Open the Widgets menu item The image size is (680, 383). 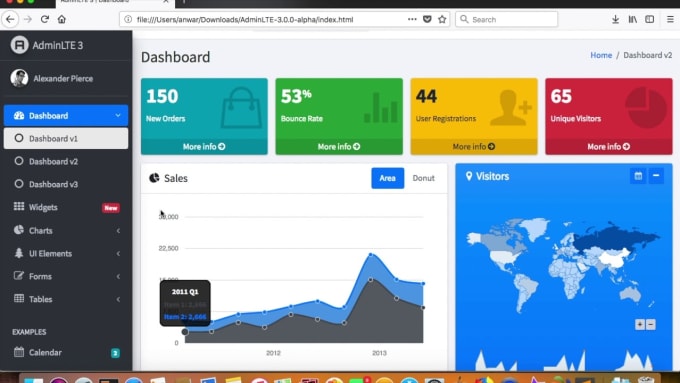66,207
